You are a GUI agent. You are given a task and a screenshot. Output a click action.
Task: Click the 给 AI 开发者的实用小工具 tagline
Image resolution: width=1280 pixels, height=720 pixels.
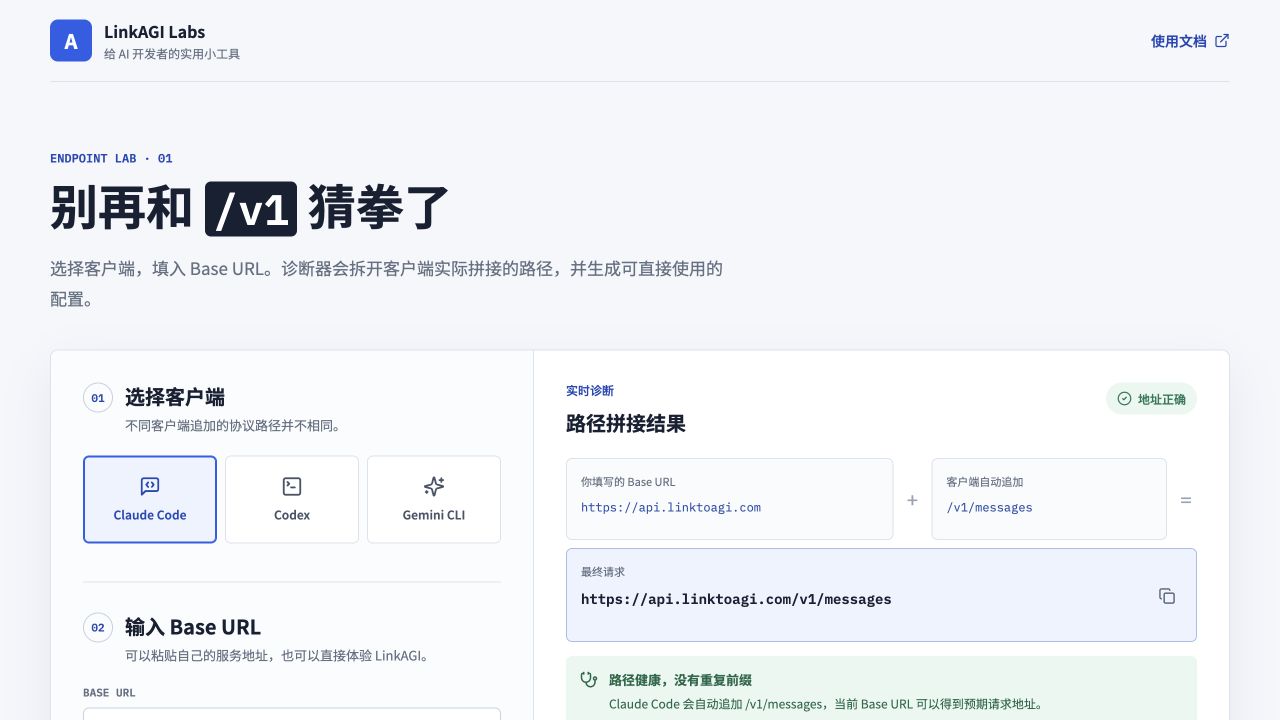tap(172, 54)
